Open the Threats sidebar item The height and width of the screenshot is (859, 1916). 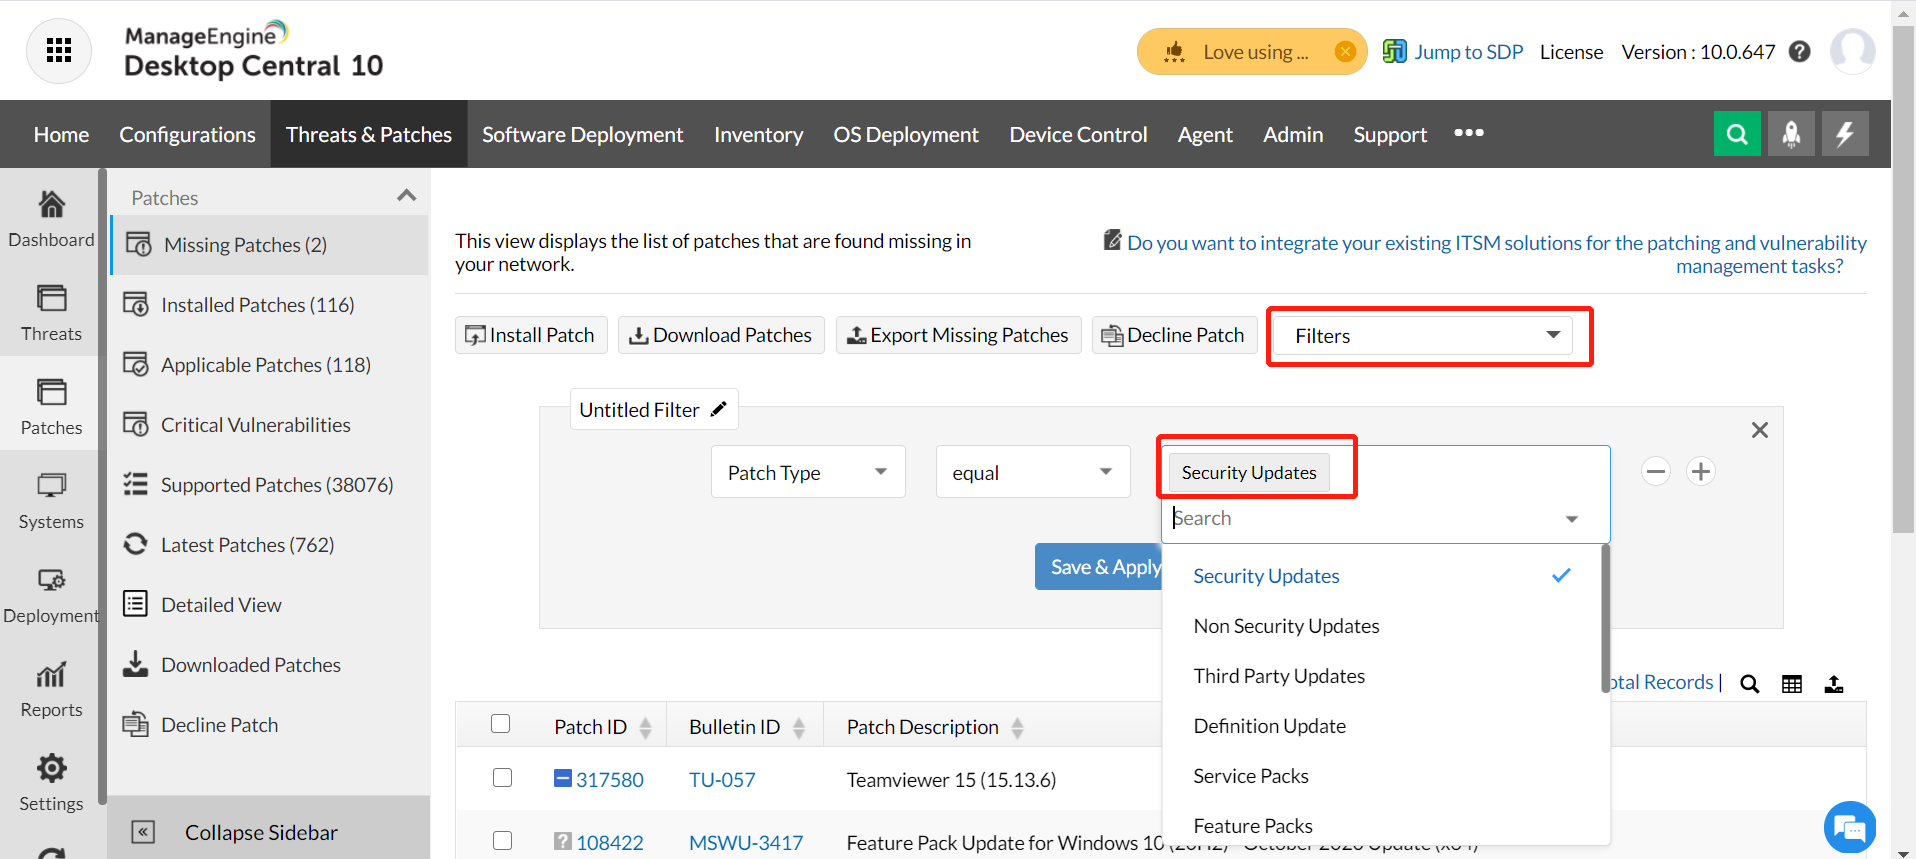pyautogui.click(x=51, y=312)
